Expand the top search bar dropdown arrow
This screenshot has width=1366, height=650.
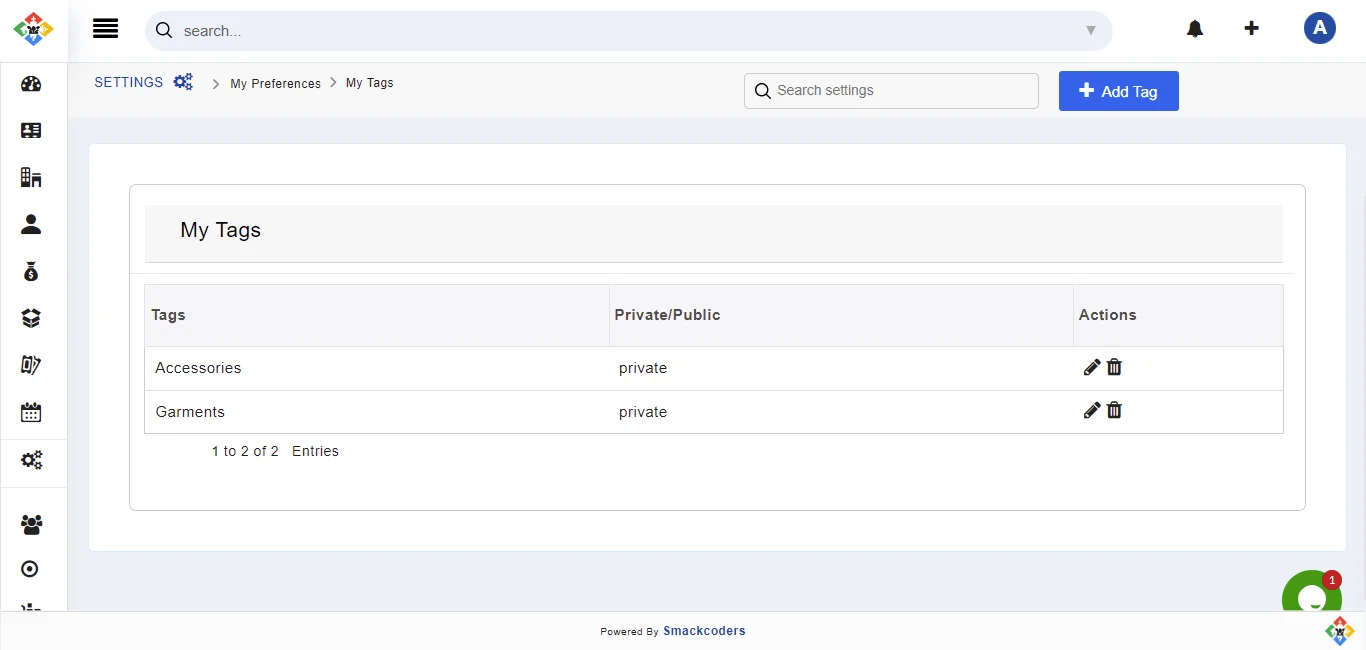coord(1091,31)
